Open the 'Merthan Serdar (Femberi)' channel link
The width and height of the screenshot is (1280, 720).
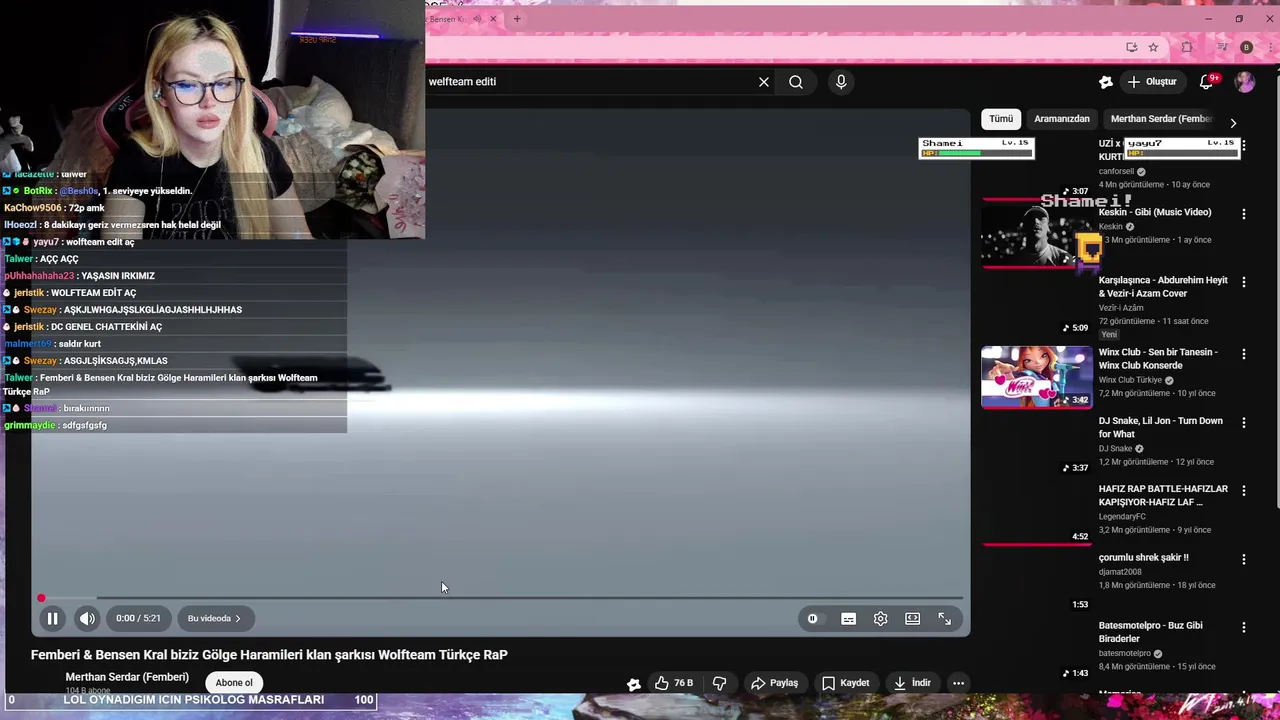127,677
